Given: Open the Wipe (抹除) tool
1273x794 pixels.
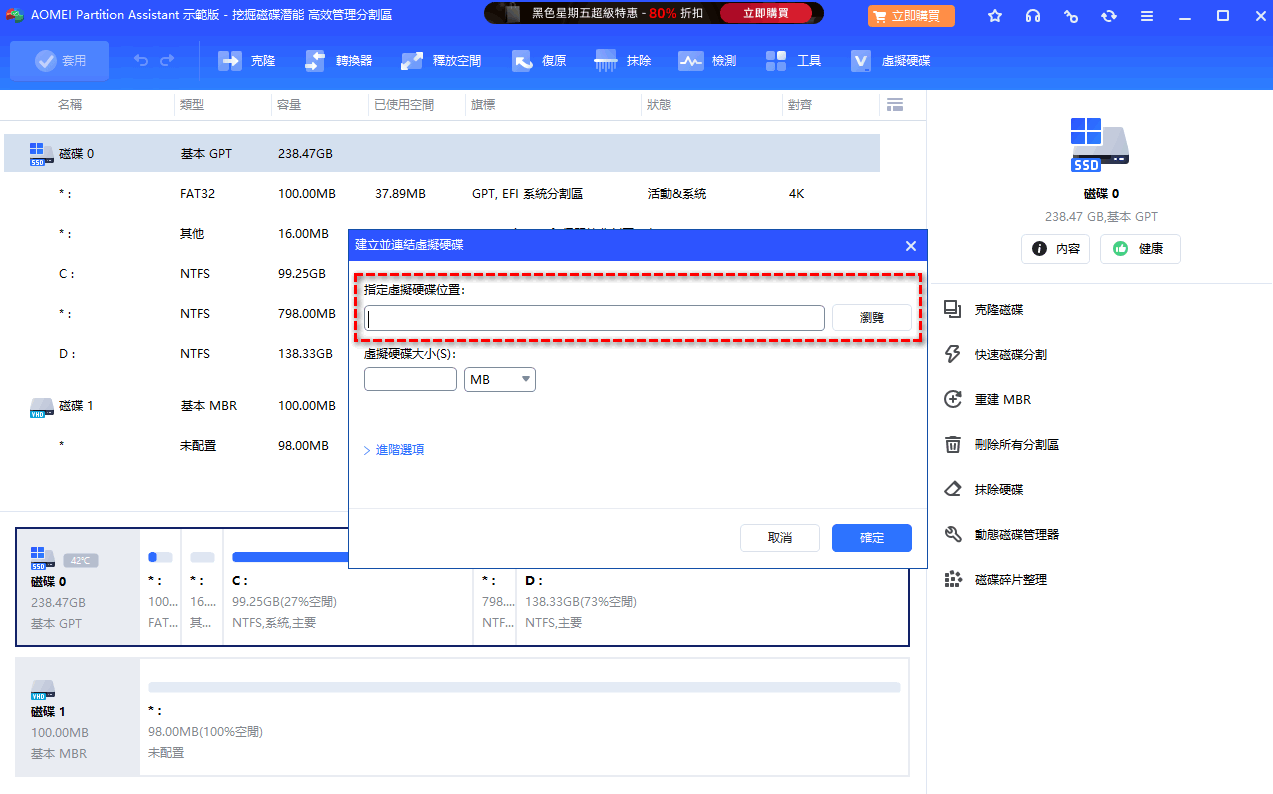Looking at the screenshot, I should 623,61.
